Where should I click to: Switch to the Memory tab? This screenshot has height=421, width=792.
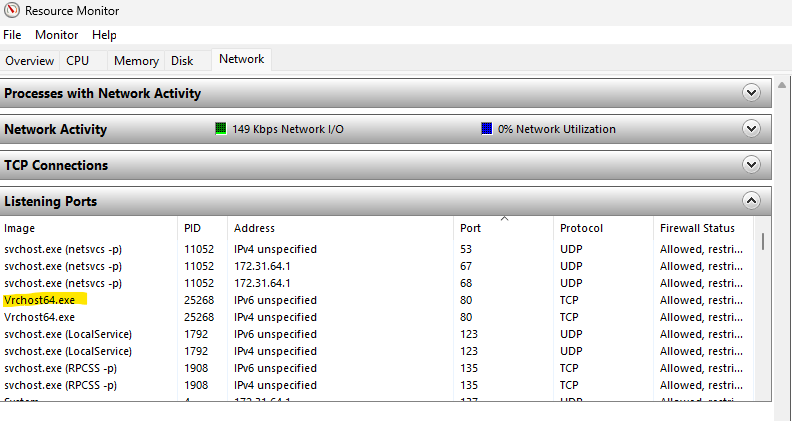click(x=136, y=61)
